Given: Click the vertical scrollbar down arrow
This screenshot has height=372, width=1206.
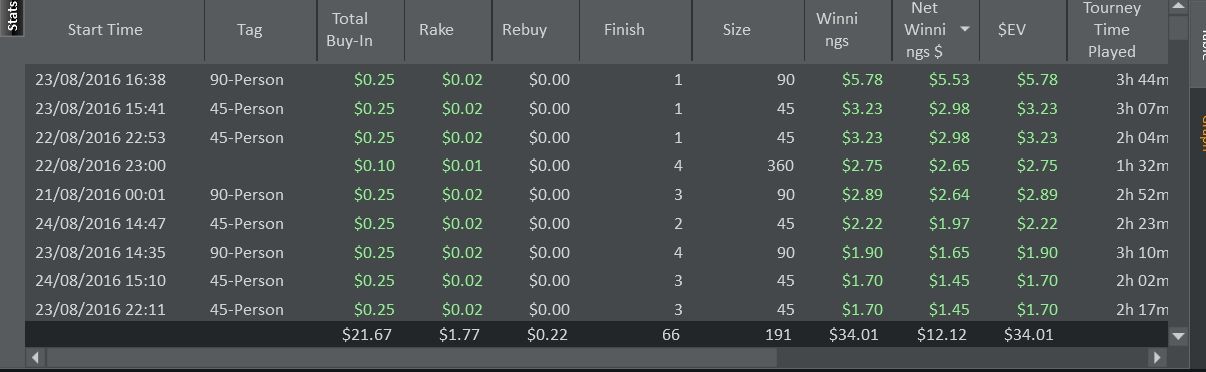Looking at the screenshot, I should pos(1178,336).
